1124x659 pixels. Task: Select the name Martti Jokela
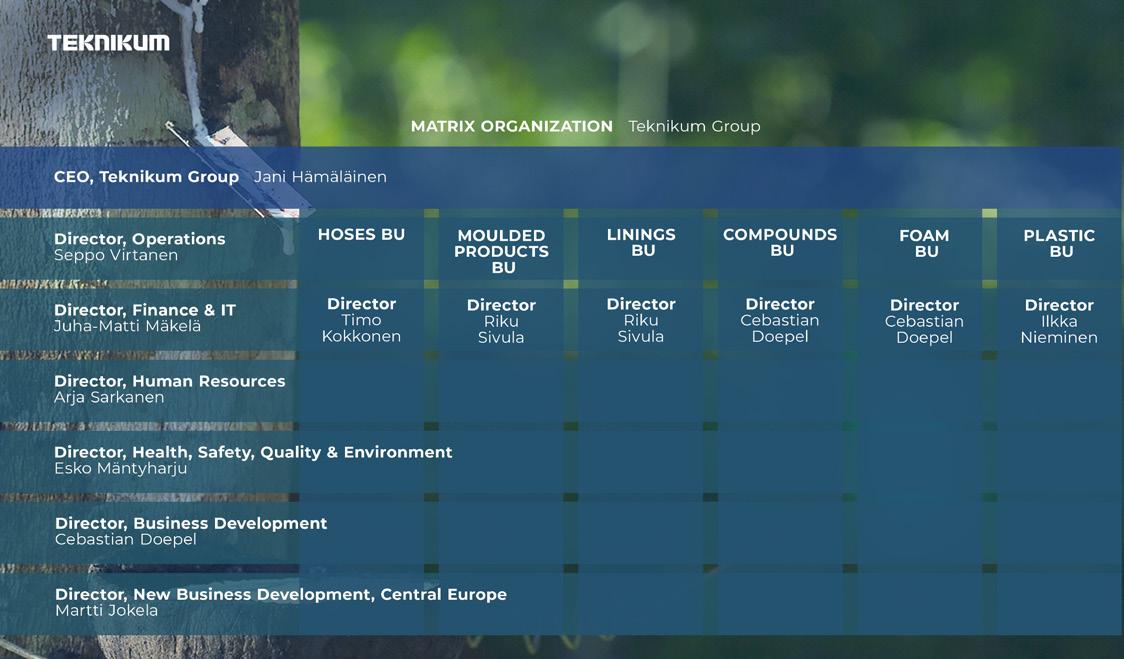pyautogui.click(x=107, y=610)
